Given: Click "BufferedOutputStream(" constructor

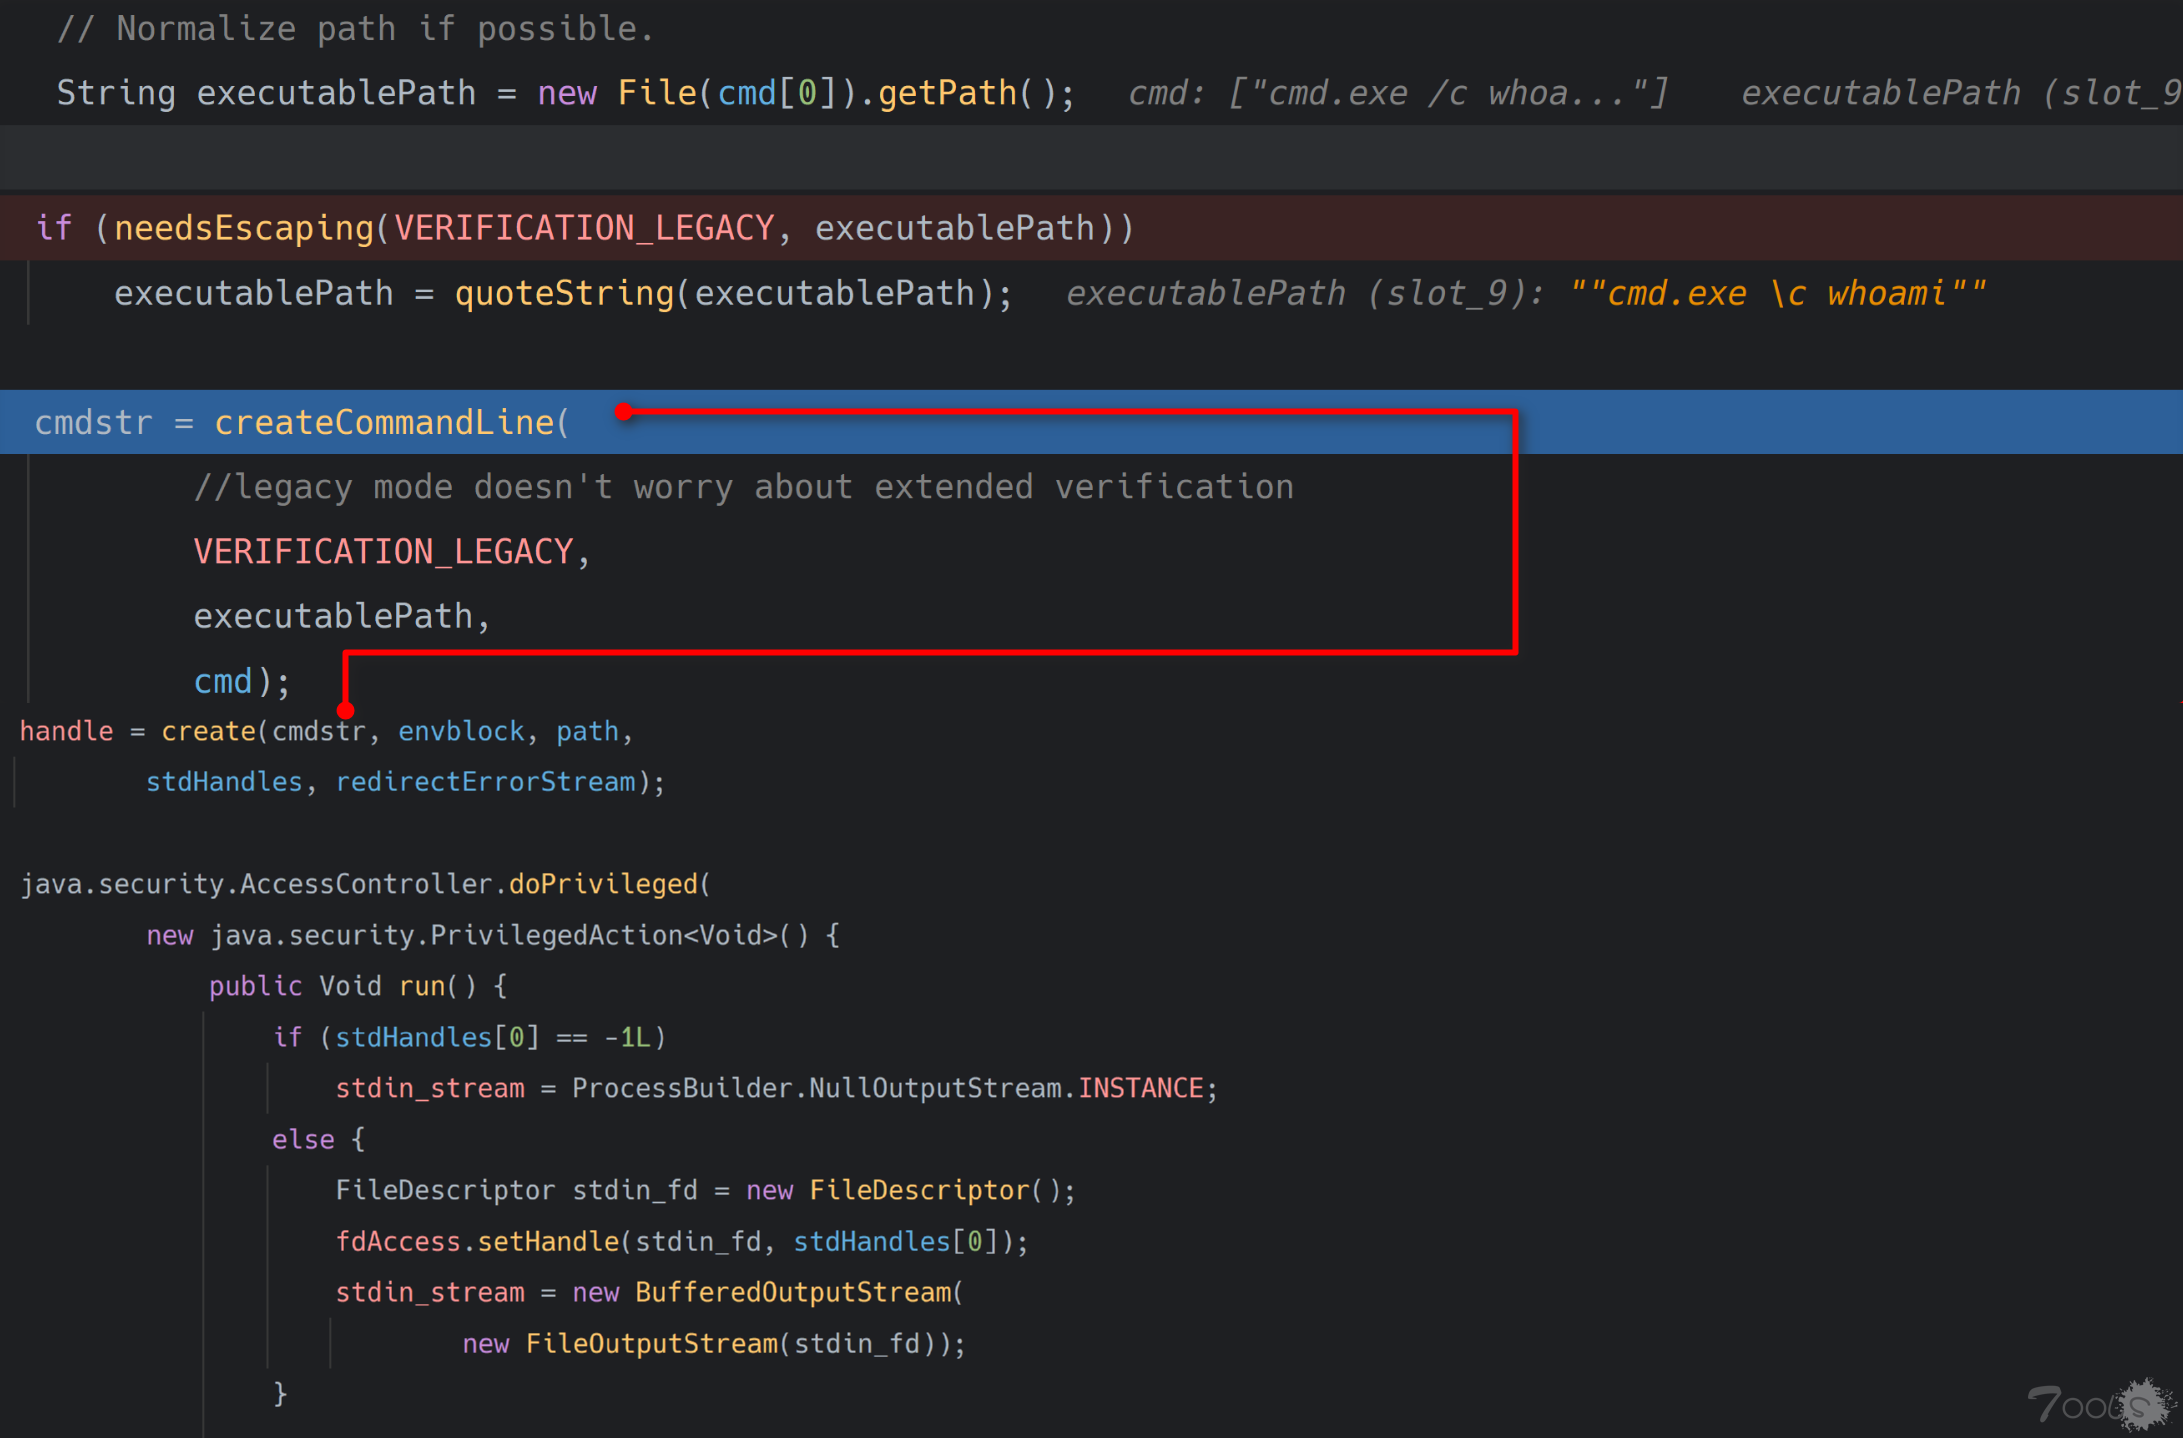Looking at the screenshot, I should 799,1292.
